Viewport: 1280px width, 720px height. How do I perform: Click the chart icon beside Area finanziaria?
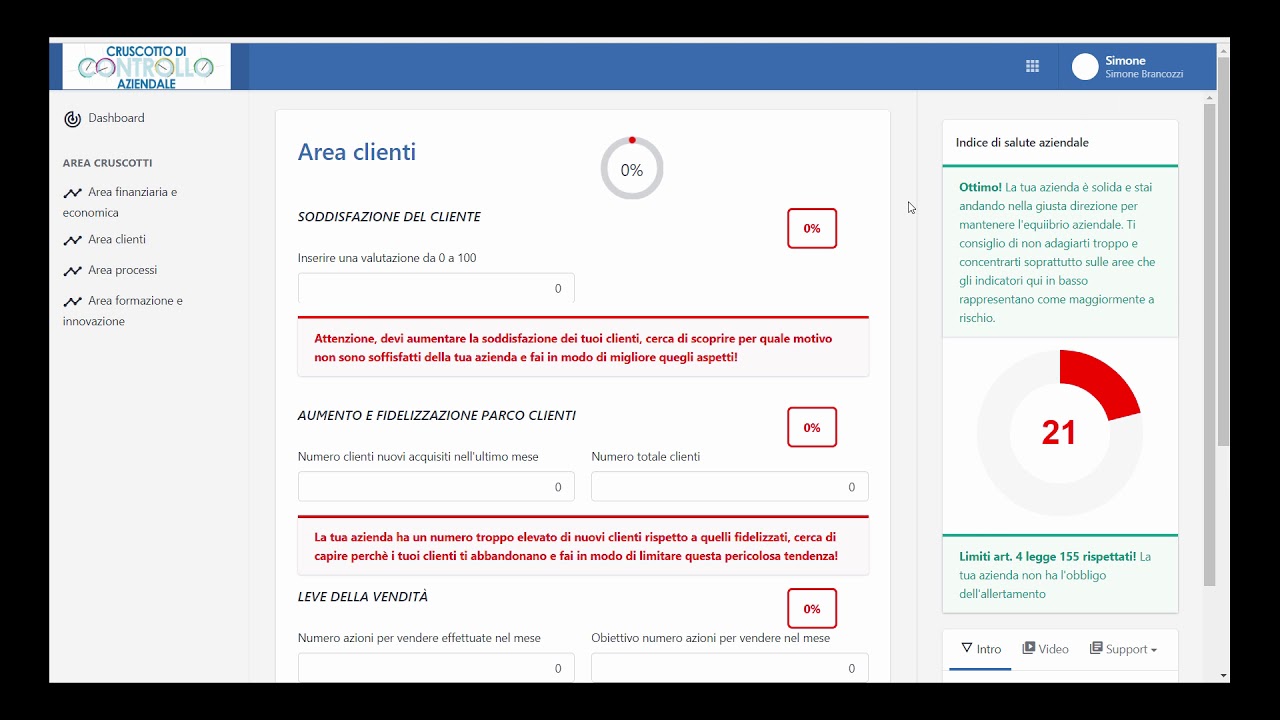tap(72, 193)
